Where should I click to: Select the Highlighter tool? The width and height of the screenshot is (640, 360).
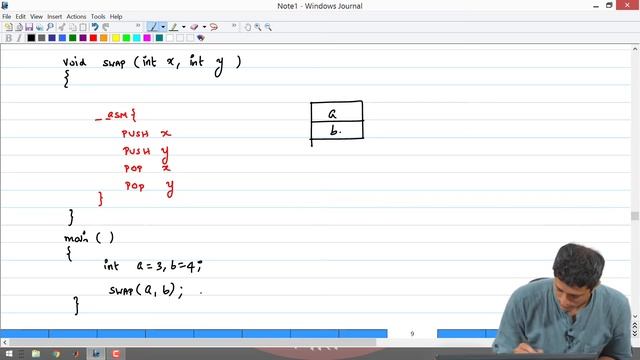173,27
